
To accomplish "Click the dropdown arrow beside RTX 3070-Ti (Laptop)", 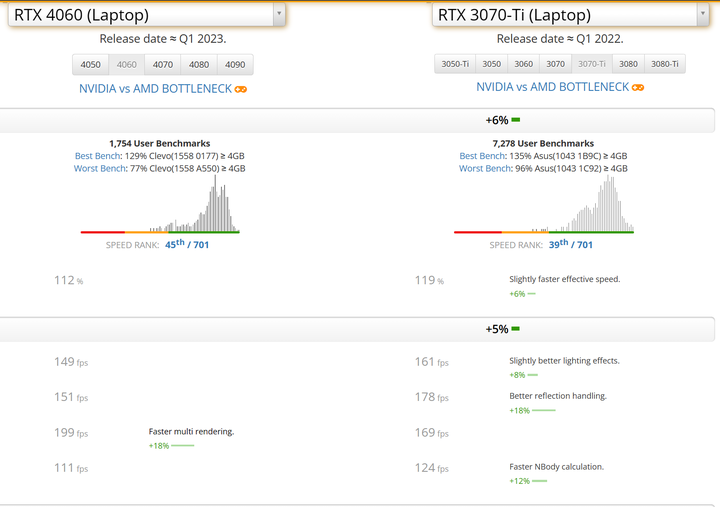I will [x=703, y=14].
